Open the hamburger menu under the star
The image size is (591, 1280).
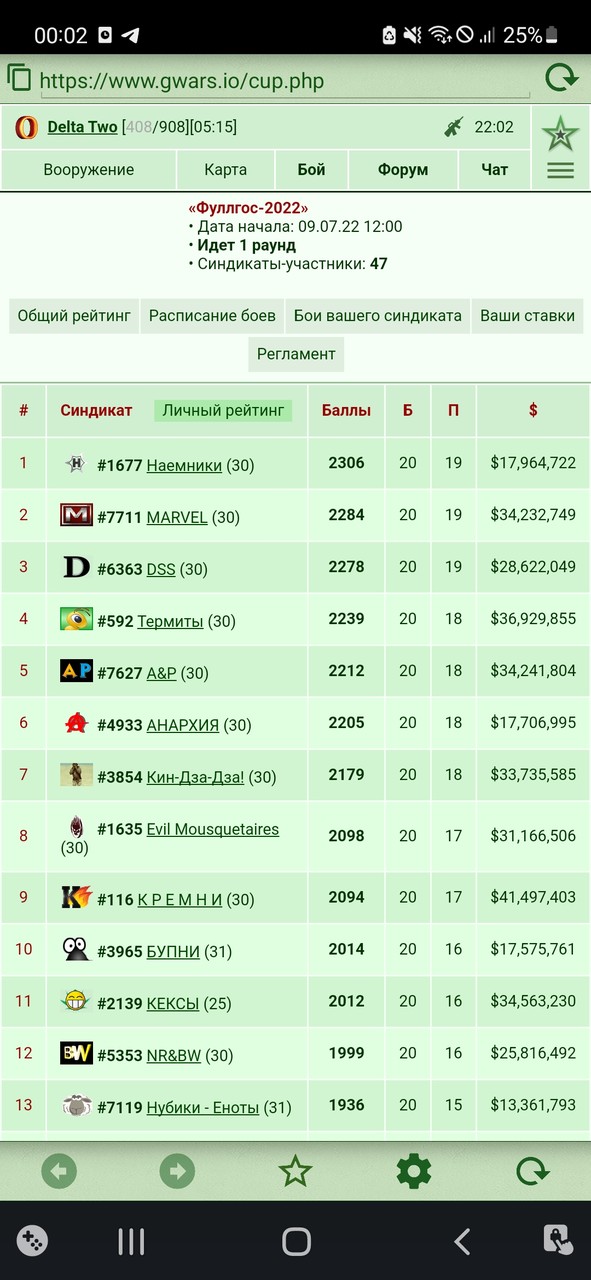(560, 171)
